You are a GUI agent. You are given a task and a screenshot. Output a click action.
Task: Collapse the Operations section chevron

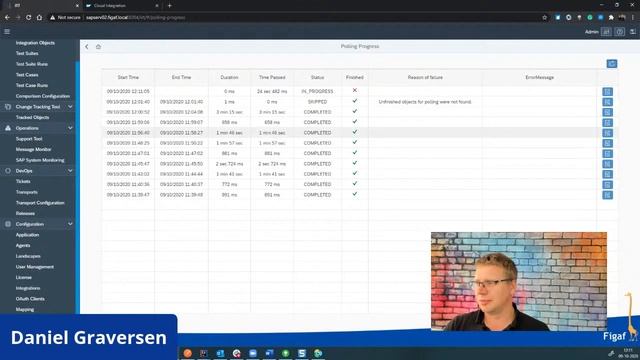click(70, 128)
